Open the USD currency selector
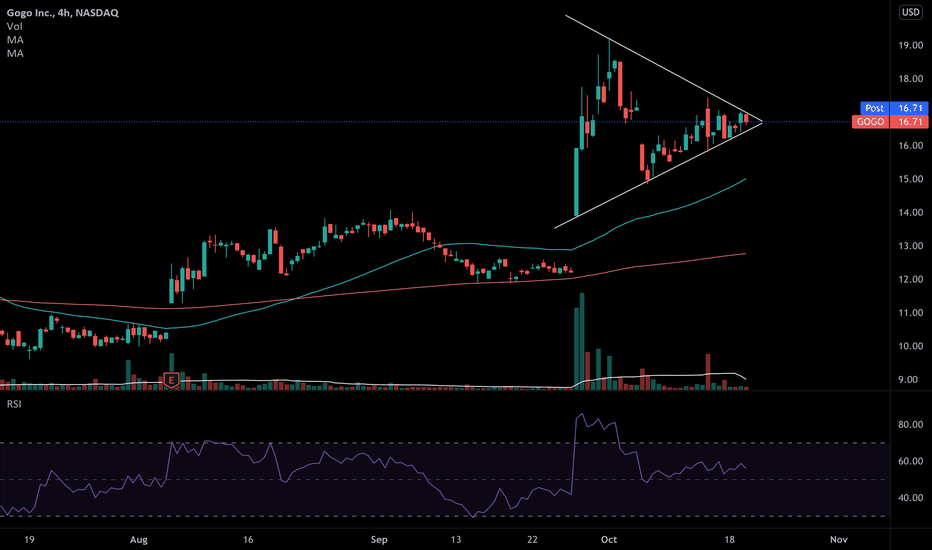Viewport: 932px width, 550px height. (911, 12)
